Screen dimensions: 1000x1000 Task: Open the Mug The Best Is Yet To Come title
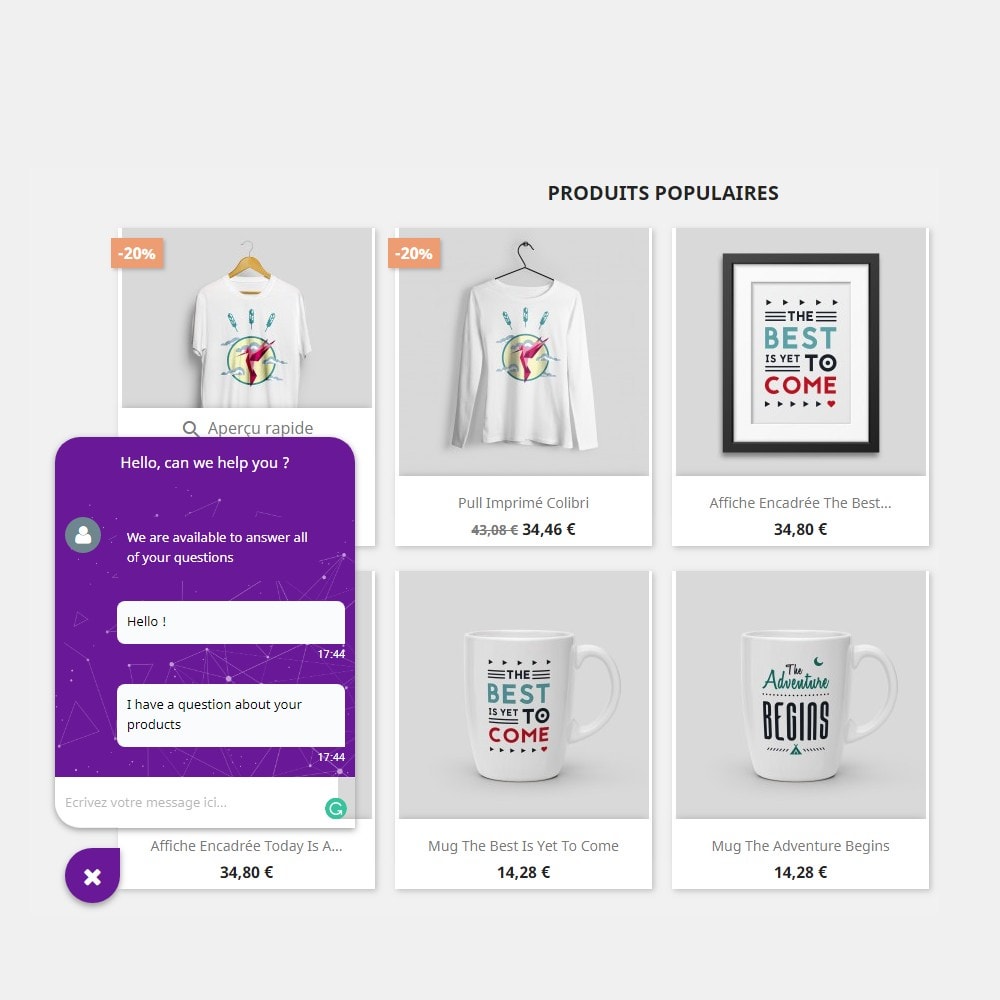click(523, 846)
